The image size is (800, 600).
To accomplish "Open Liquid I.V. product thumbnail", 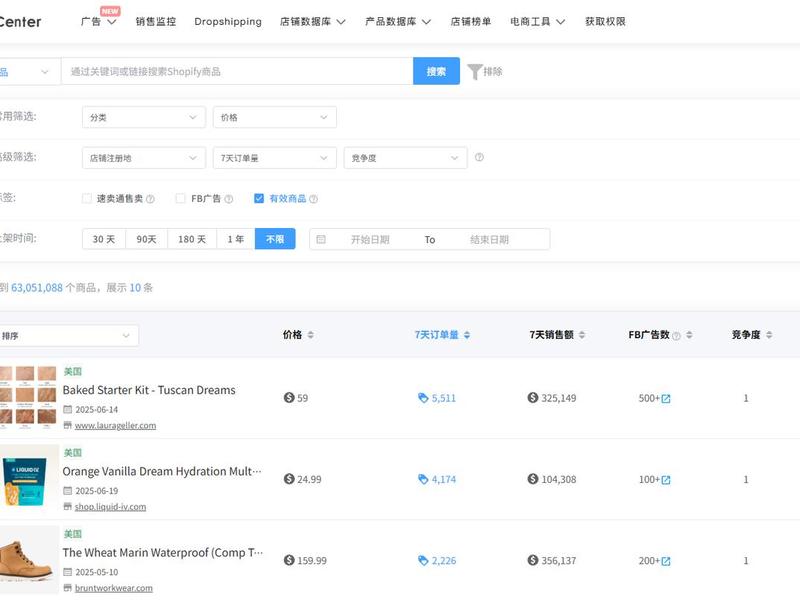I will pyautogui.click(x=29, y=479).
